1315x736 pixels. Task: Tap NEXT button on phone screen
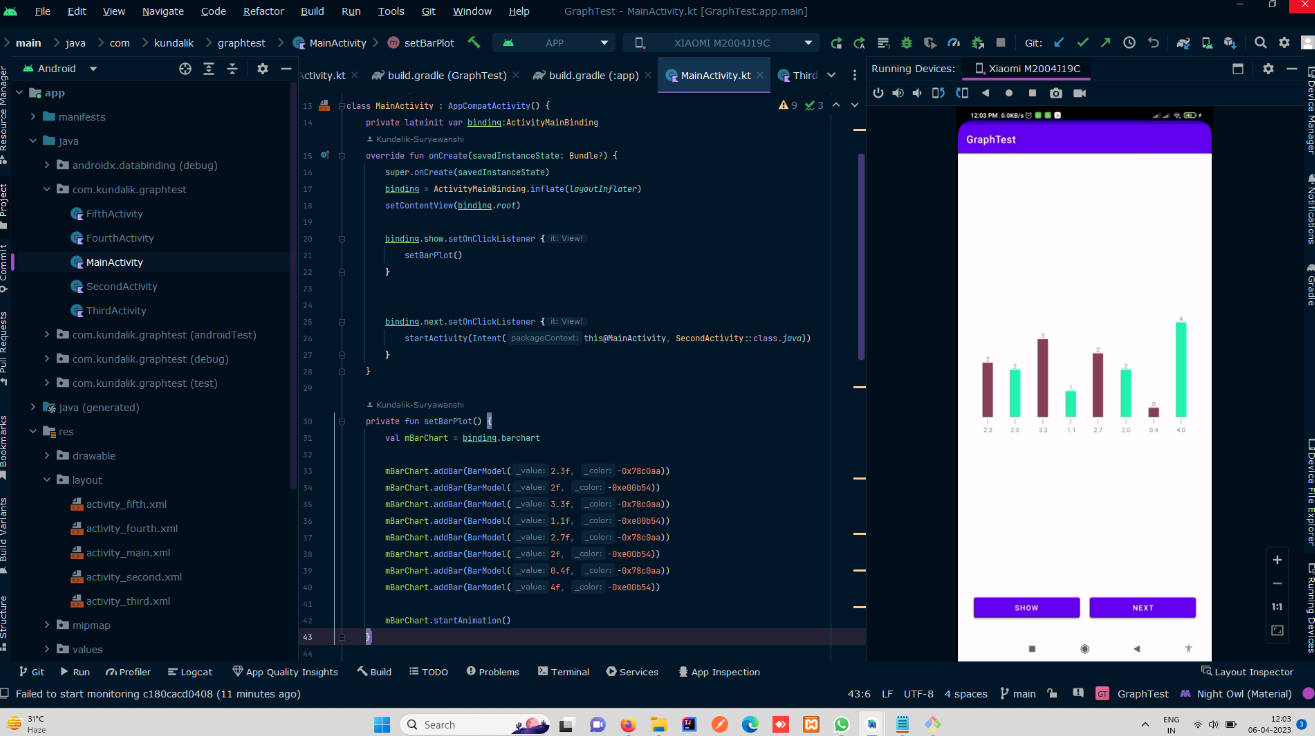[x=1143, y=608]
